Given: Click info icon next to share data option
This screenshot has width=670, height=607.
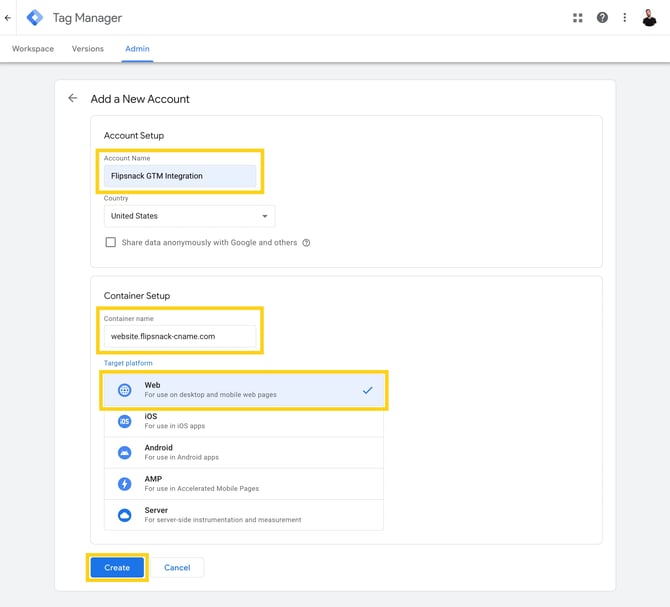Looking at the screenshot, I should click(x=306, y=243).
